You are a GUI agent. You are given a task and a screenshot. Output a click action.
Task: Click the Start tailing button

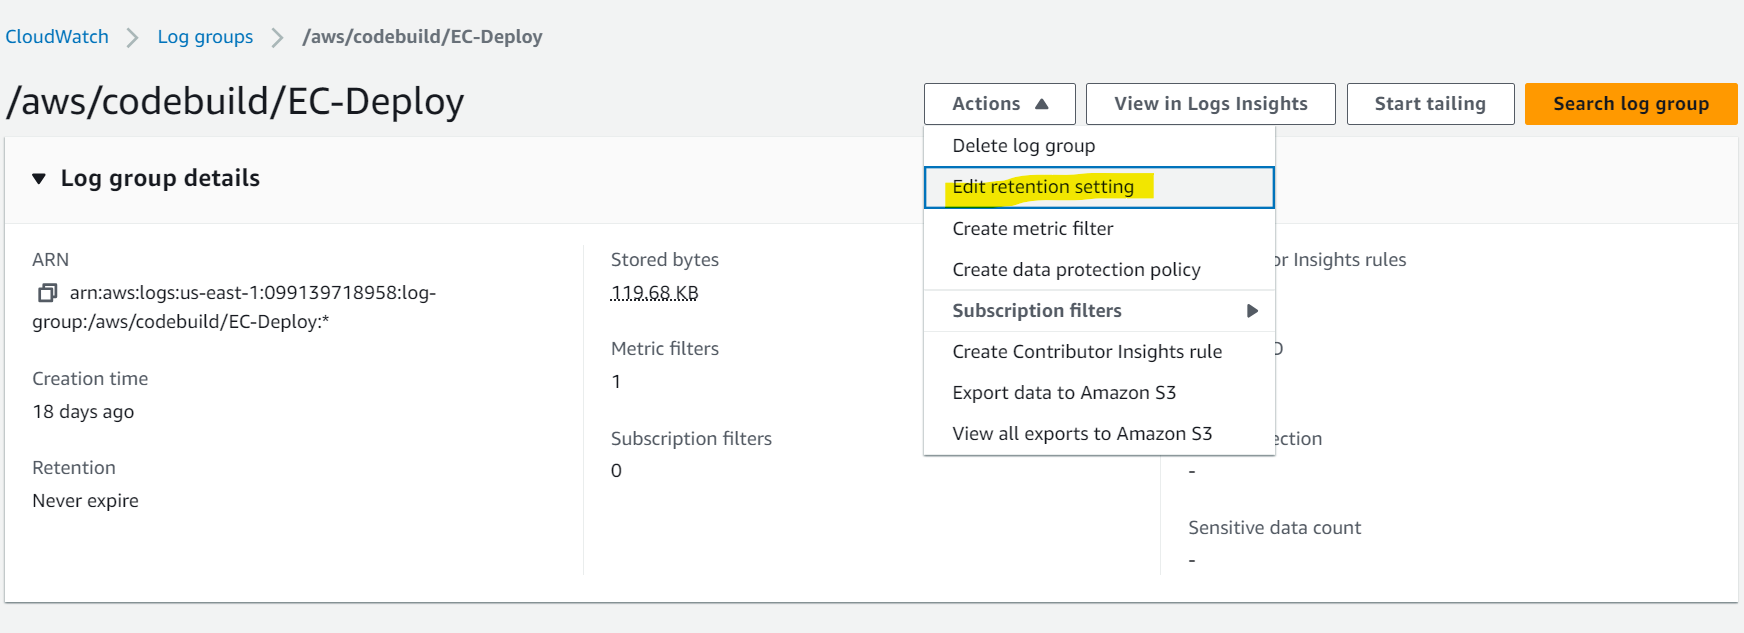(1430, 104)
